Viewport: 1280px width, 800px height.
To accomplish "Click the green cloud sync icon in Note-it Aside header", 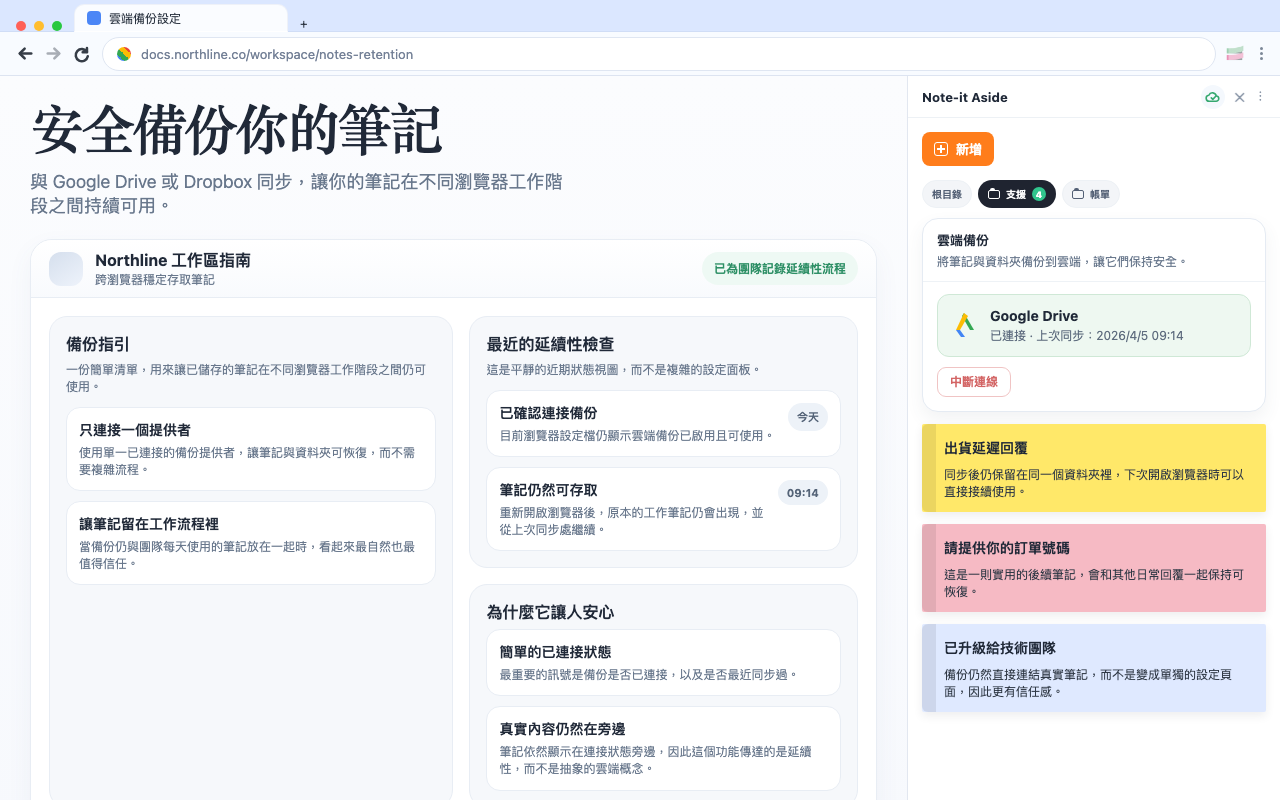I will point(1212,97).
